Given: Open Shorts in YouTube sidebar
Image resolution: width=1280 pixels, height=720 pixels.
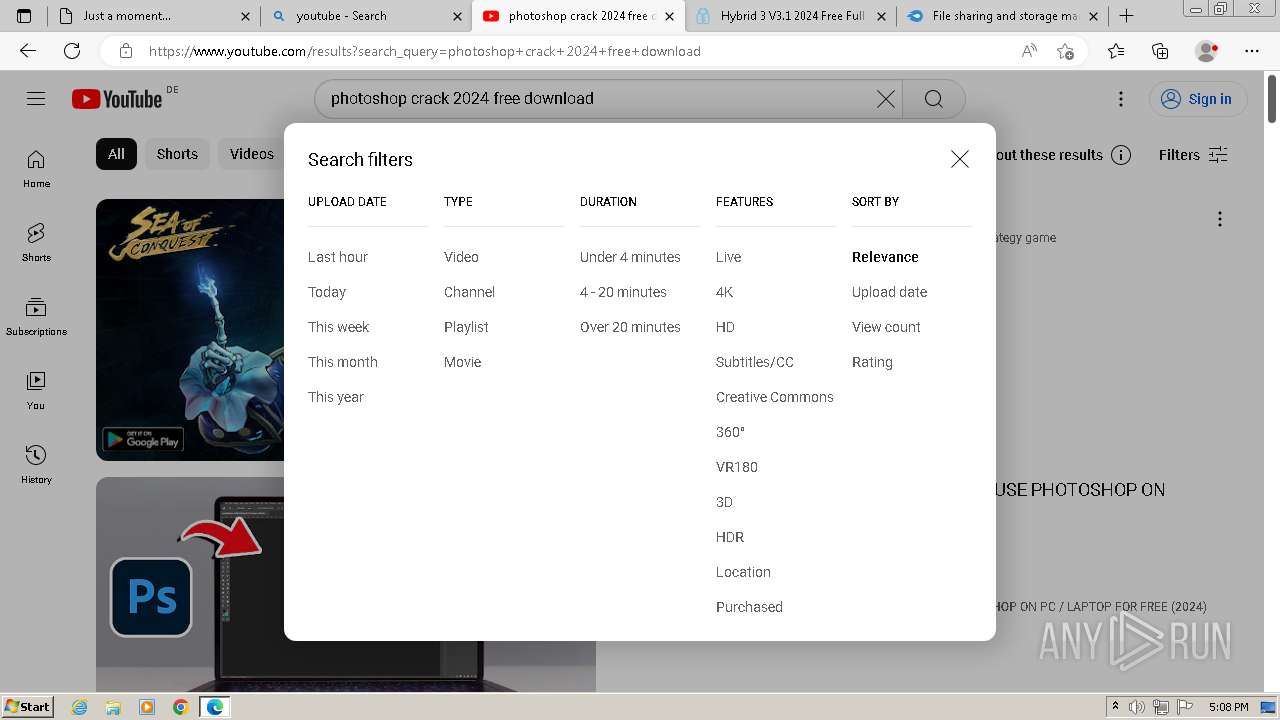Looking at the screenshot, I should click(36, 243).
